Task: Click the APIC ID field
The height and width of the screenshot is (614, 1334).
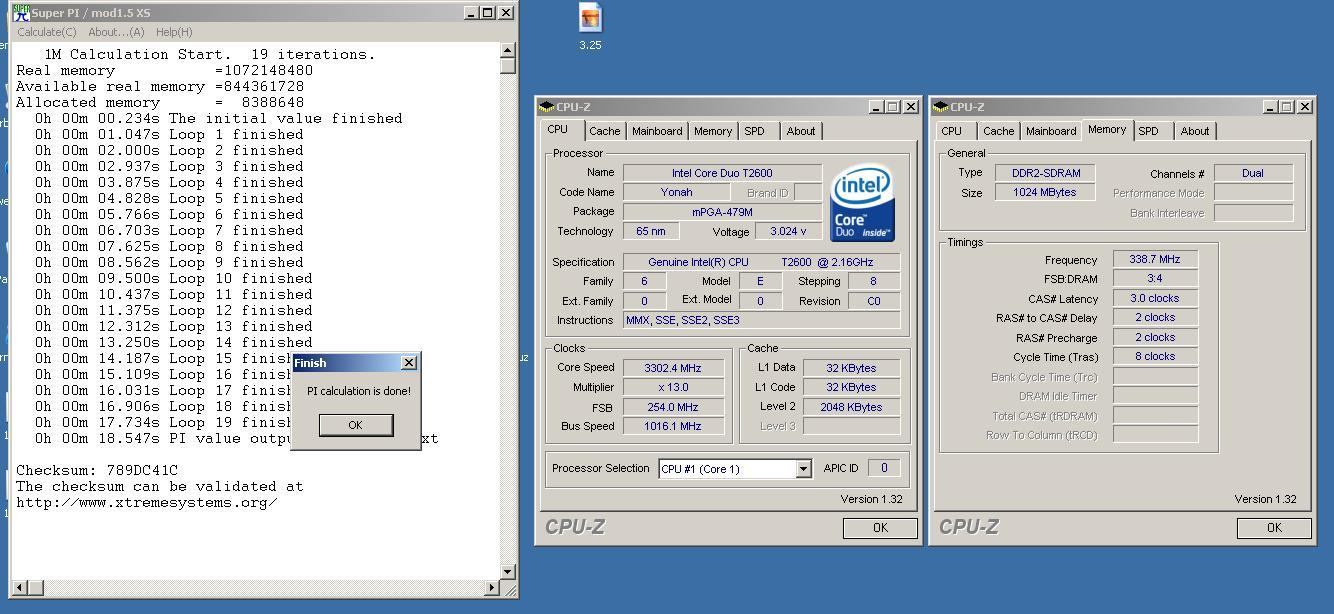Action: pyautogui.click(x=884, y=468)
